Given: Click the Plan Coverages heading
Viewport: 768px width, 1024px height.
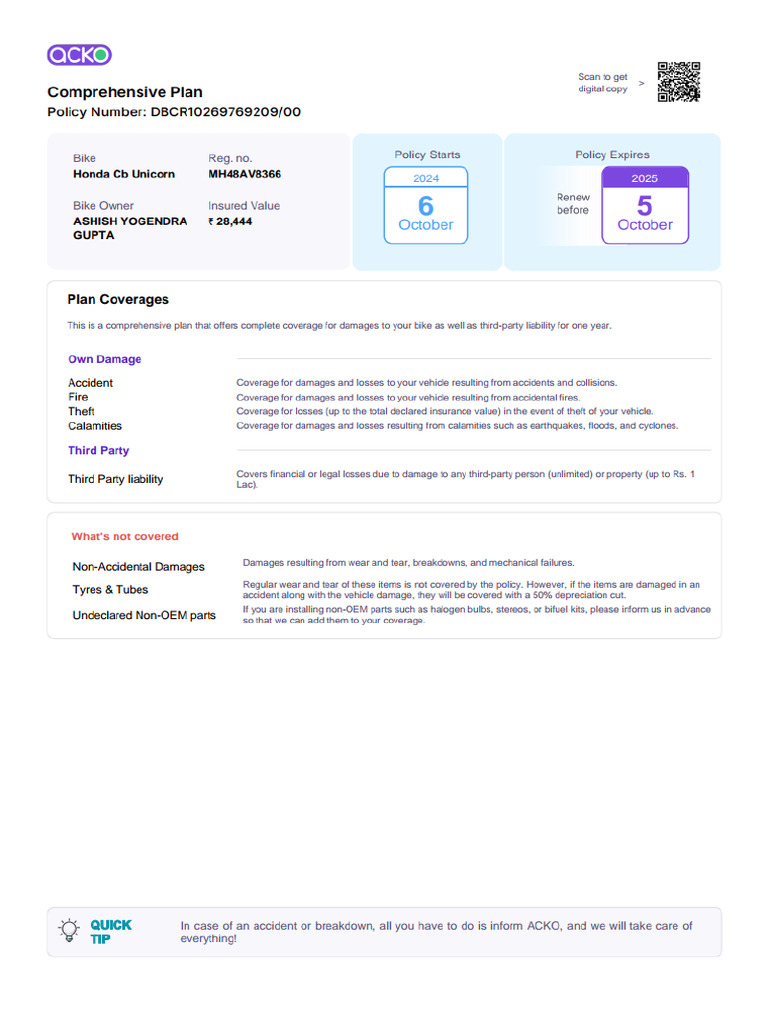Looking at the screenshot, I should [118, 300].
